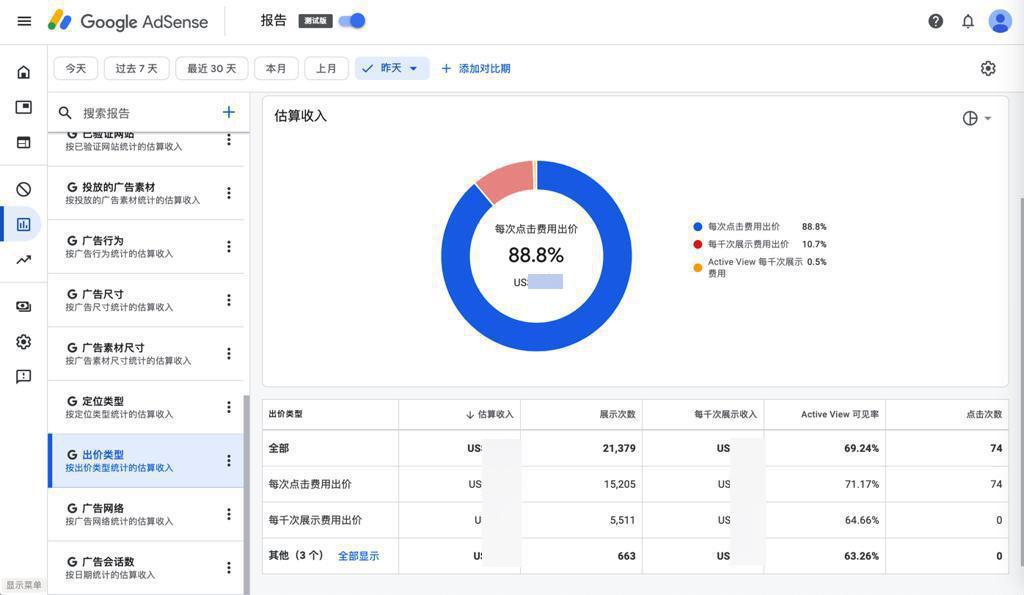This screenshot has width=1024, height=595.
Task: Click the Google AdSense logo
Action: pyautogui.click(x=128, y=22)
